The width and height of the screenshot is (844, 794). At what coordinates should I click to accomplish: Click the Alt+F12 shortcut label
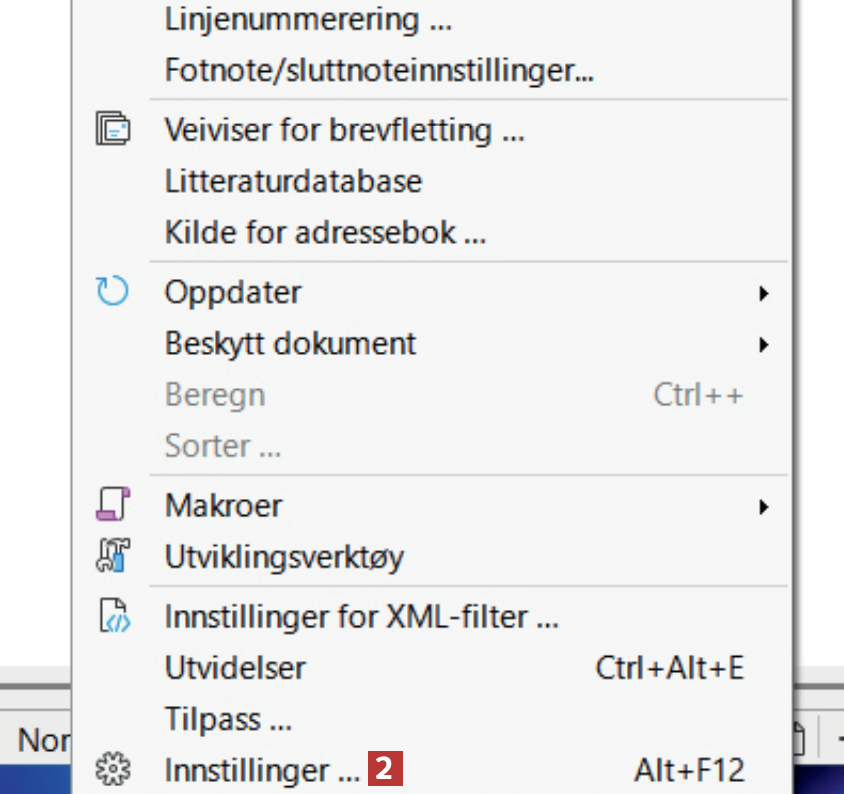point(689,770)
